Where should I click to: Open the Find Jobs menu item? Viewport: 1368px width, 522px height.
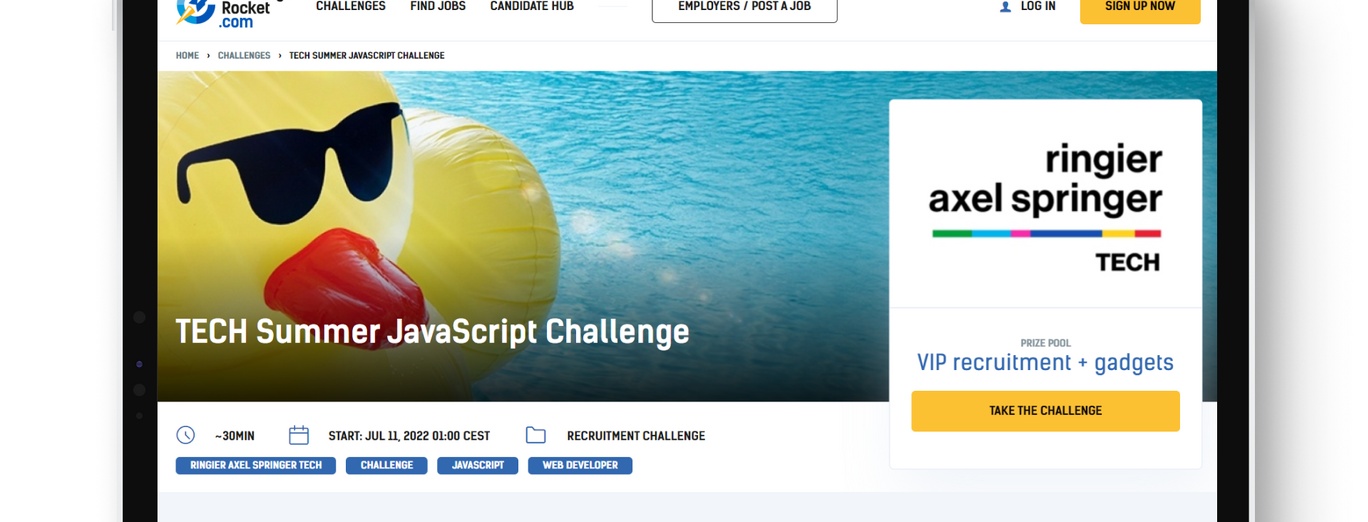[438, 6]
